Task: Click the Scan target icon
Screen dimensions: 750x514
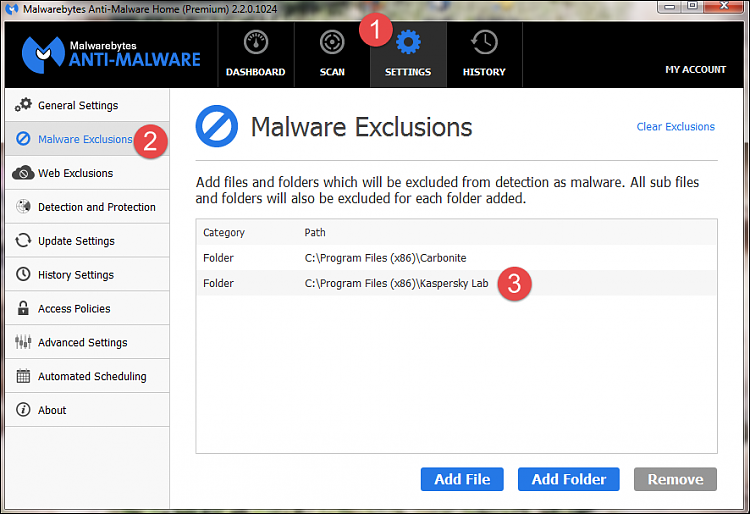Action: pyautogui.click(x=332, y=42)
